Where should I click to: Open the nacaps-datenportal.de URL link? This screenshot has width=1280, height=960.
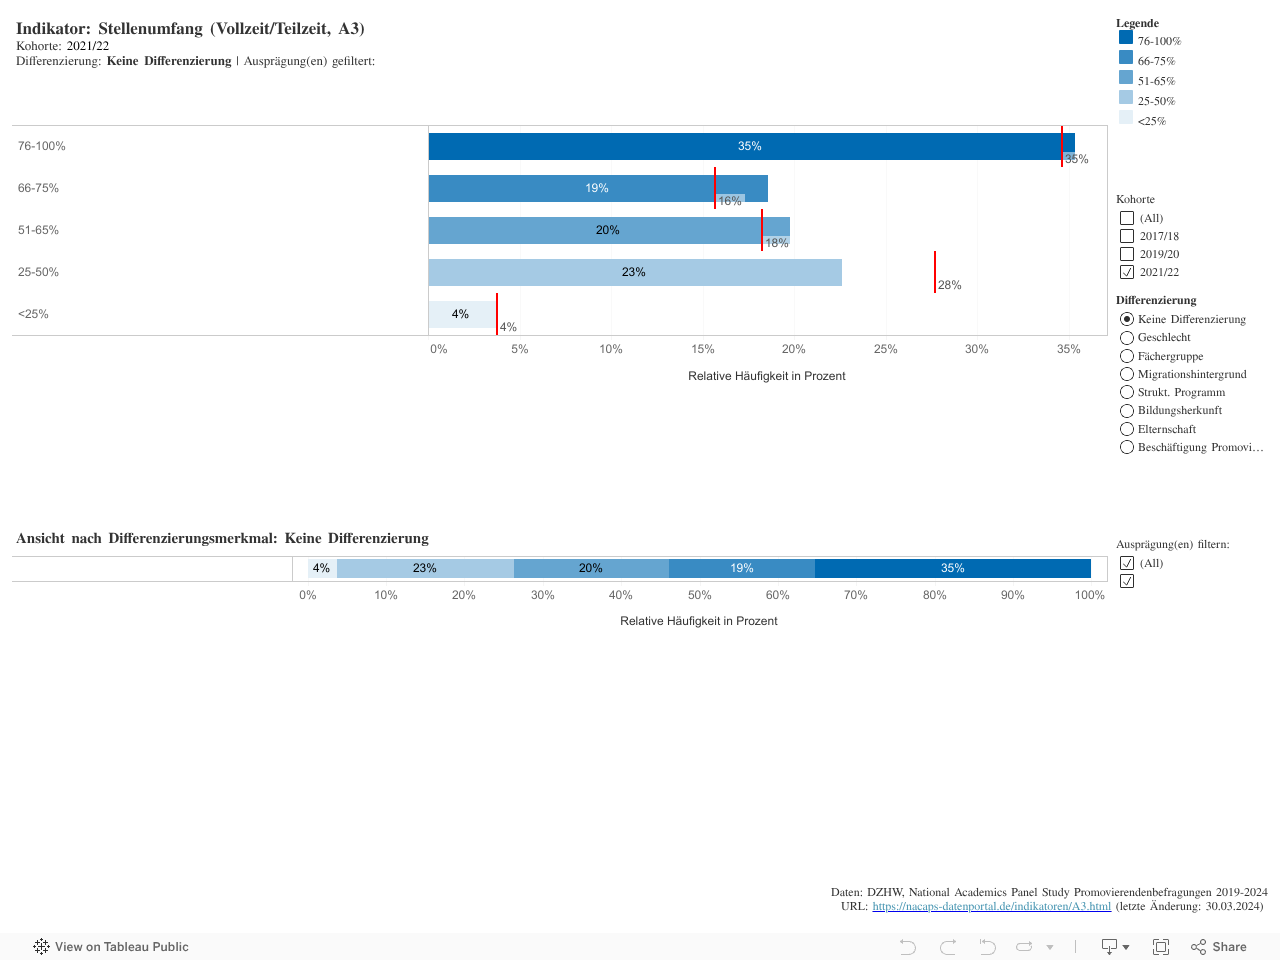(991, 906)
